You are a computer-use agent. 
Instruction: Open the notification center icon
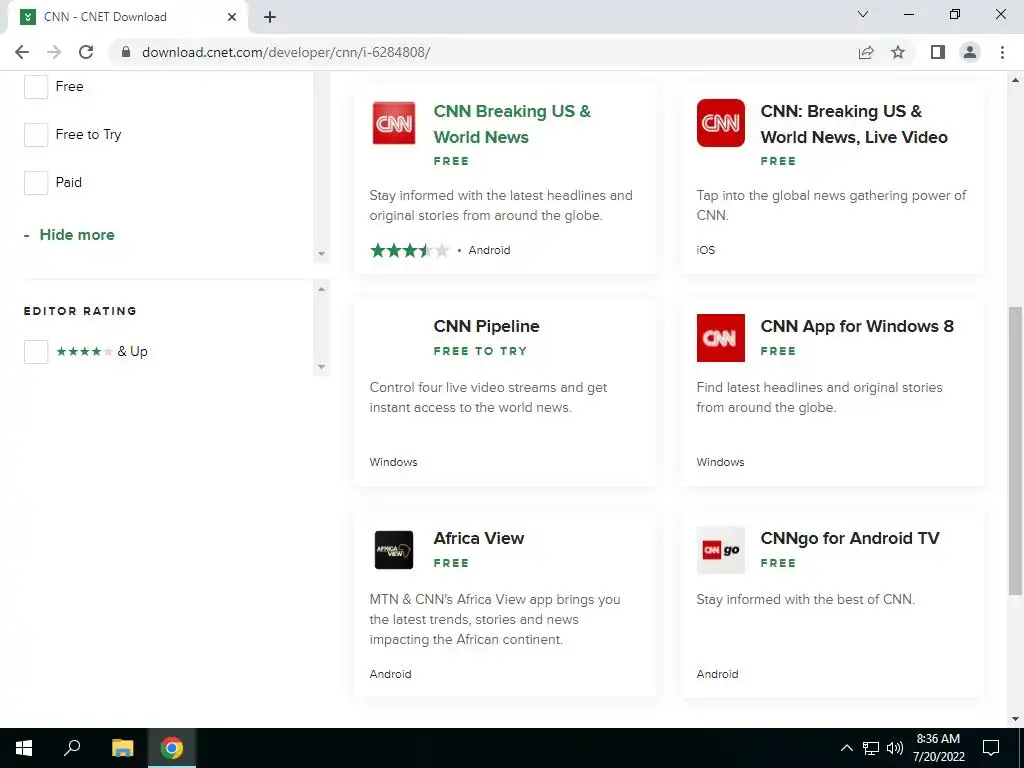click(991, 748)
